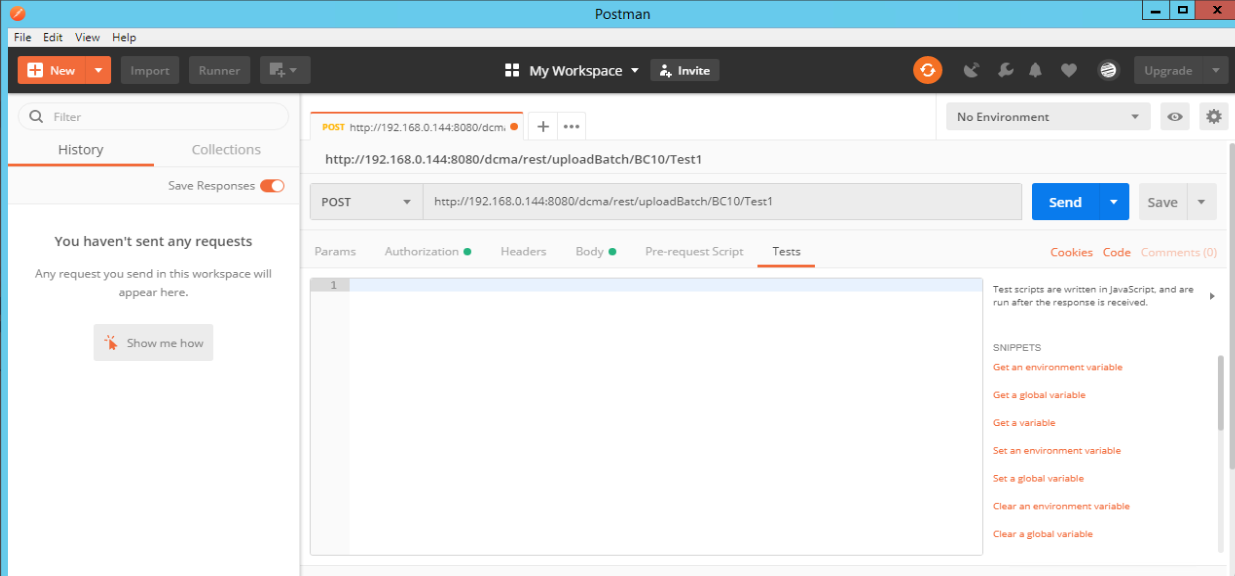Screen dimensions: 1235x576
Task: Insert 'Get an environment variable' snippet
Action: click(x=1057, y=367)
